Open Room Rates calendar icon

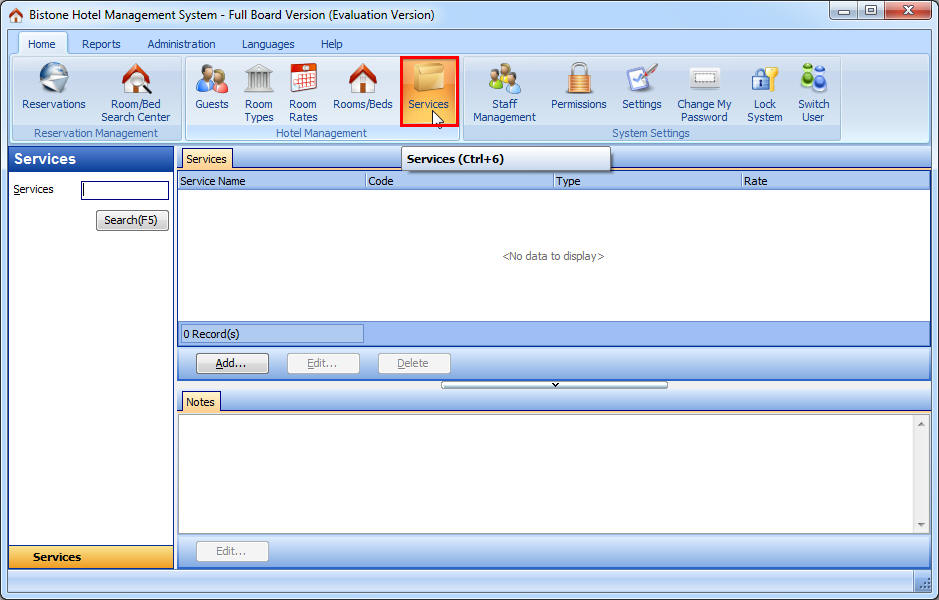(303, 91)
